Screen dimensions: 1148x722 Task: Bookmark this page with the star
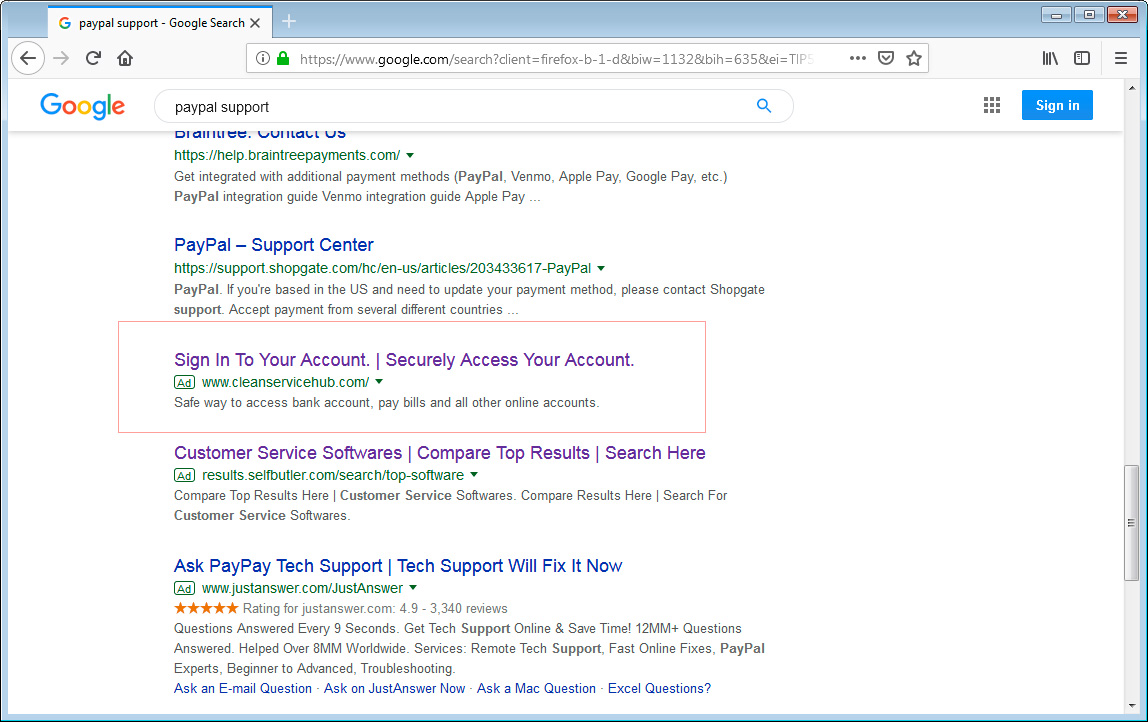914,59
